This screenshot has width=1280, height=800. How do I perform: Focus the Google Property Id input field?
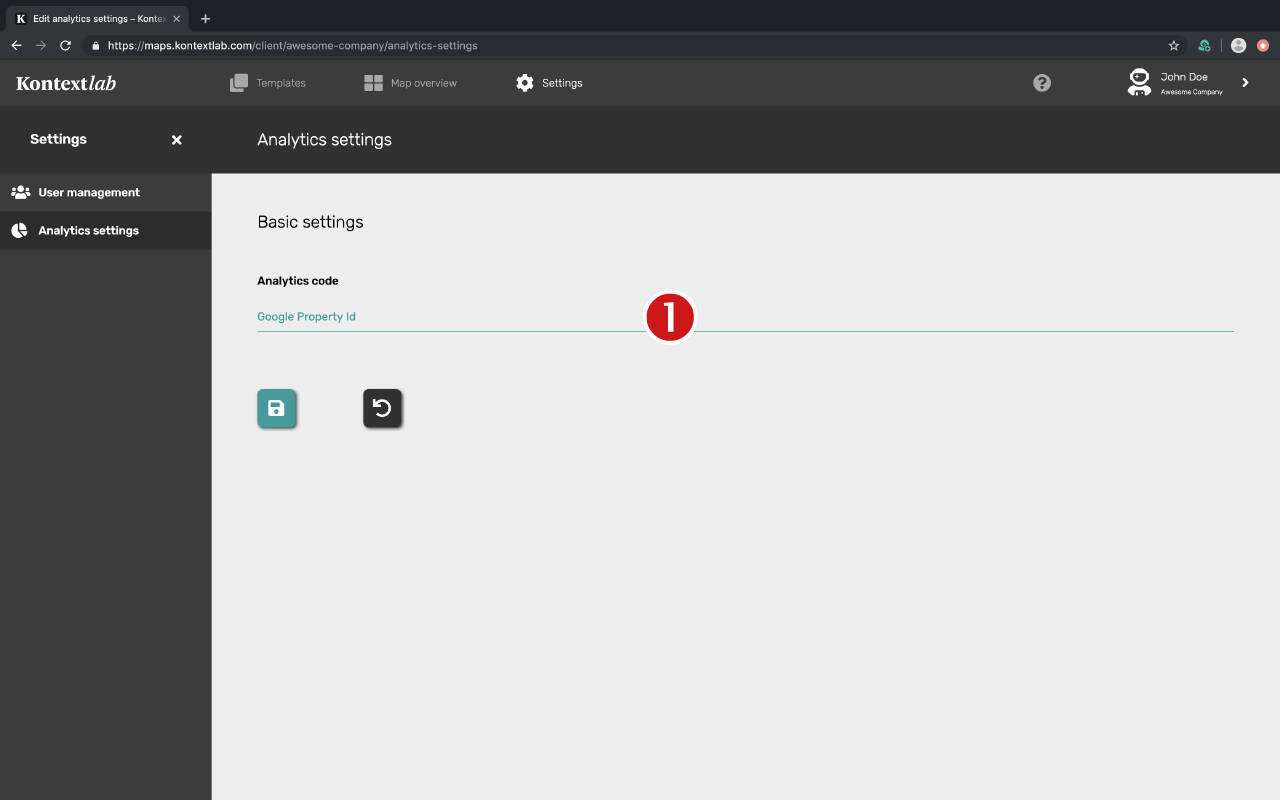(x=745, y=317)
